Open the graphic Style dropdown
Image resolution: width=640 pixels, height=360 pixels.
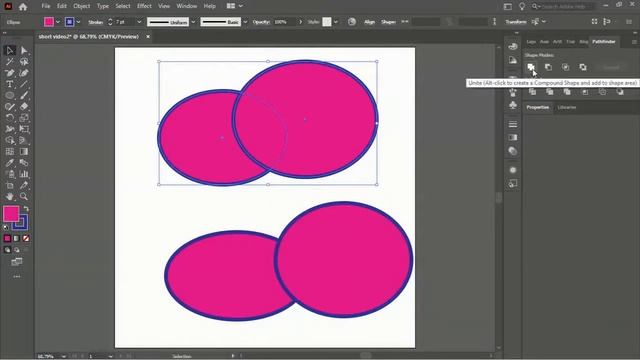click(x=336, y=22)
